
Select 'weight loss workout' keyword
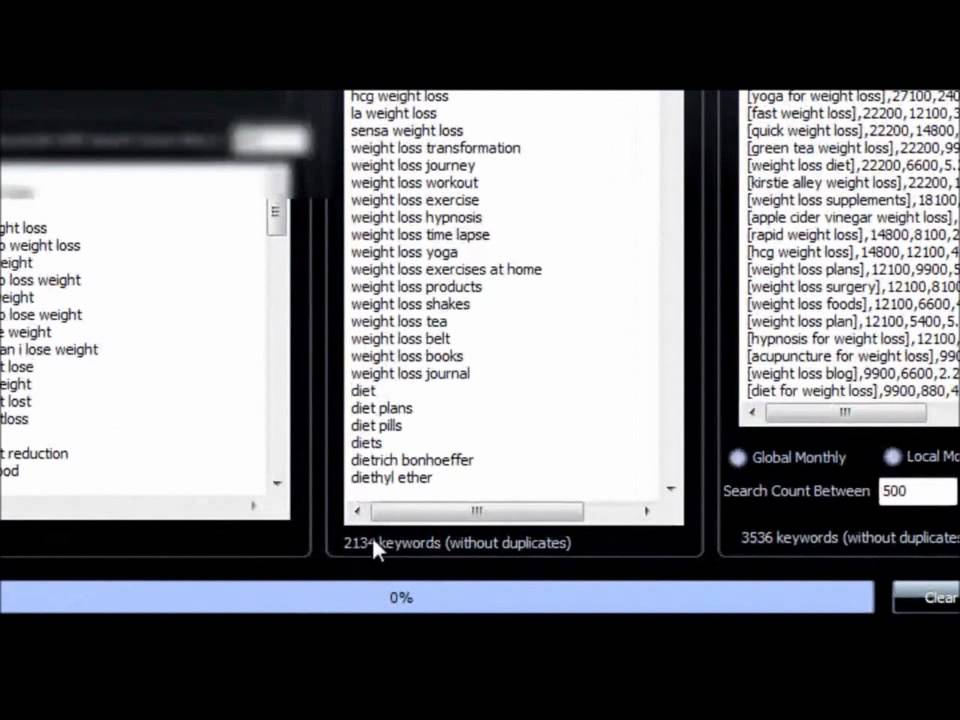414,182
